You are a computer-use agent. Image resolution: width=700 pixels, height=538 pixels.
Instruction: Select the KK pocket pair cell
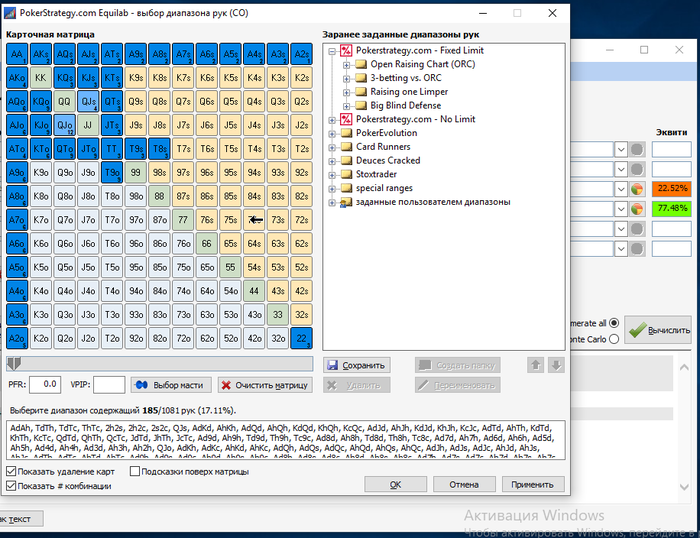[x=41, y=78]
